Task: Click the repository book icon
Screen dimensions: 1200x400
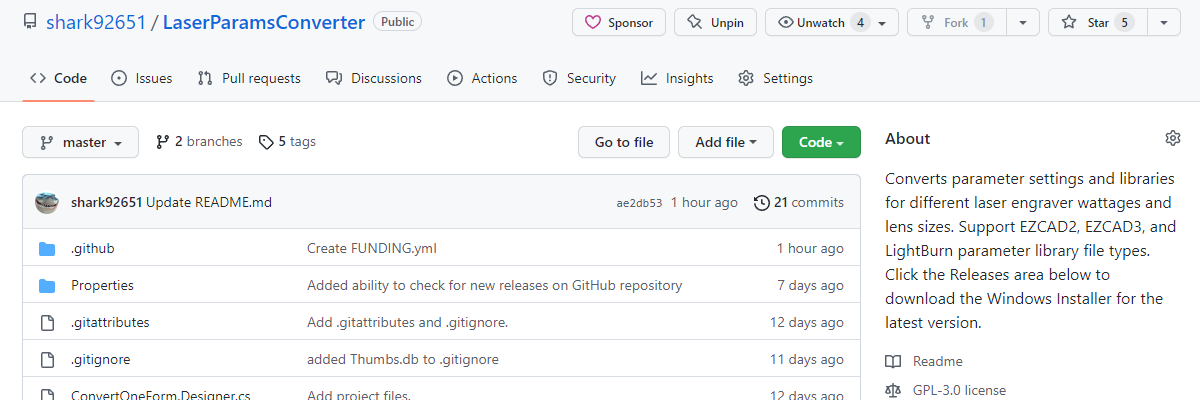Action: click(x=30, y=22)
